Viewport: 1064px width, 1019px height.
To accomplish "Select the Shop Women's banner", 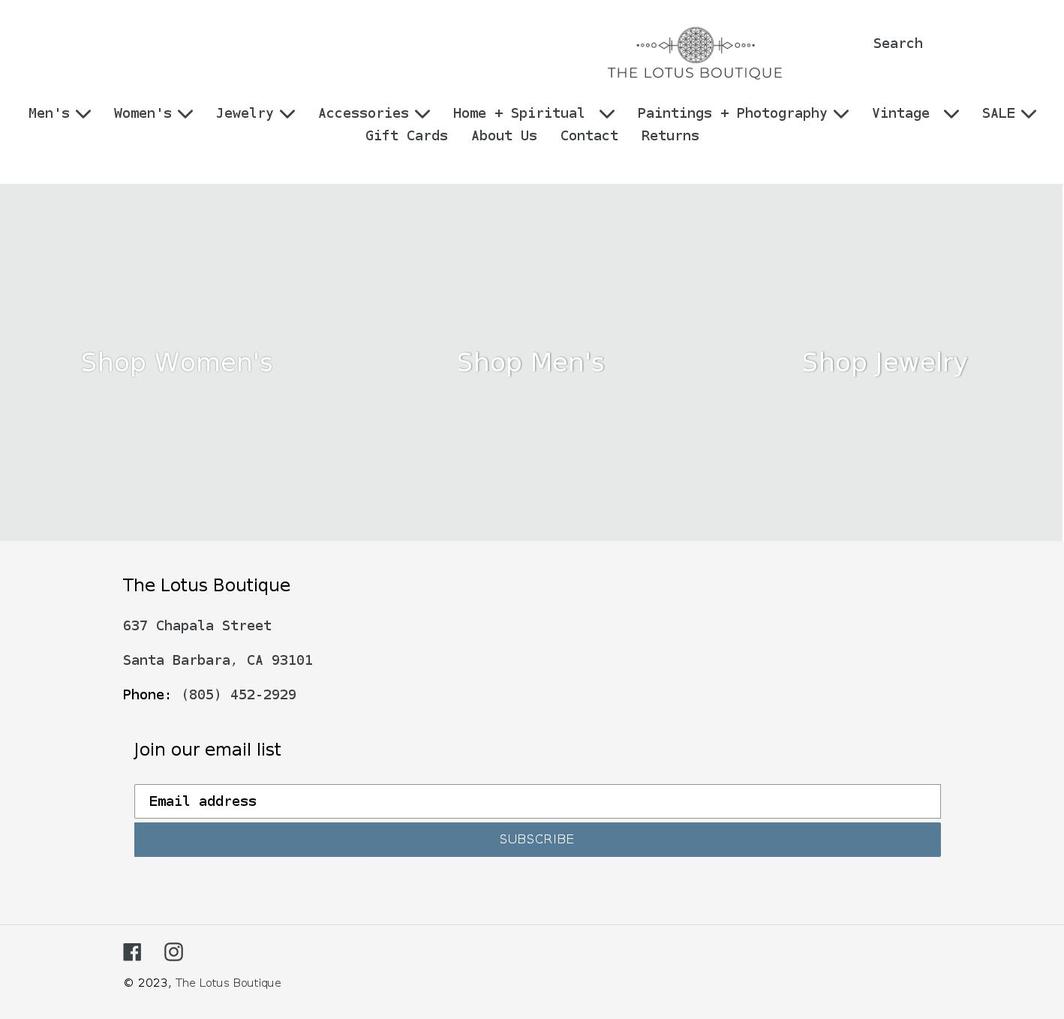I will click(x=177, y=362).
